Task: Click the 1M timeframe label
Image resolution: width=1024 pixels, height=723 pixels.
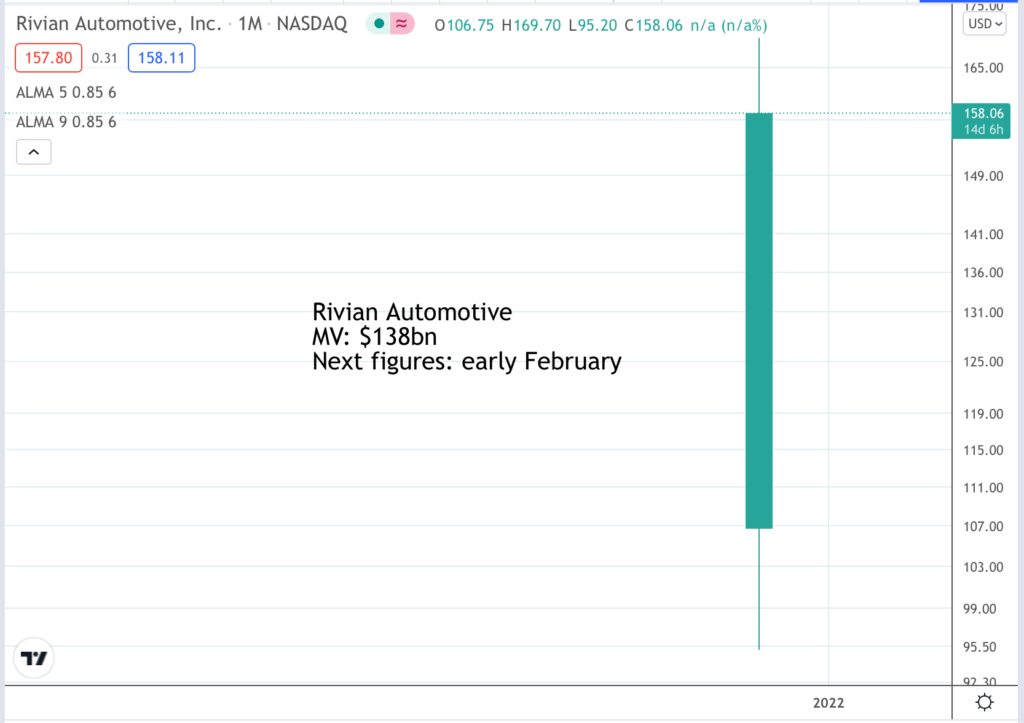Action: pos(249,24)
